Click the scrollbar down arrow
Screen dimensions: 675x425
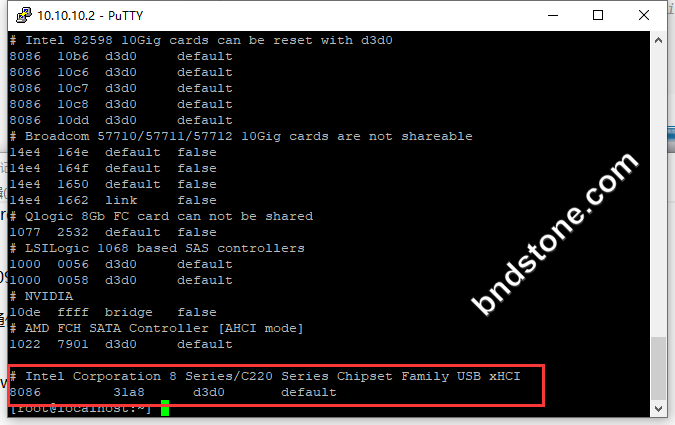(x=658, y=409)
